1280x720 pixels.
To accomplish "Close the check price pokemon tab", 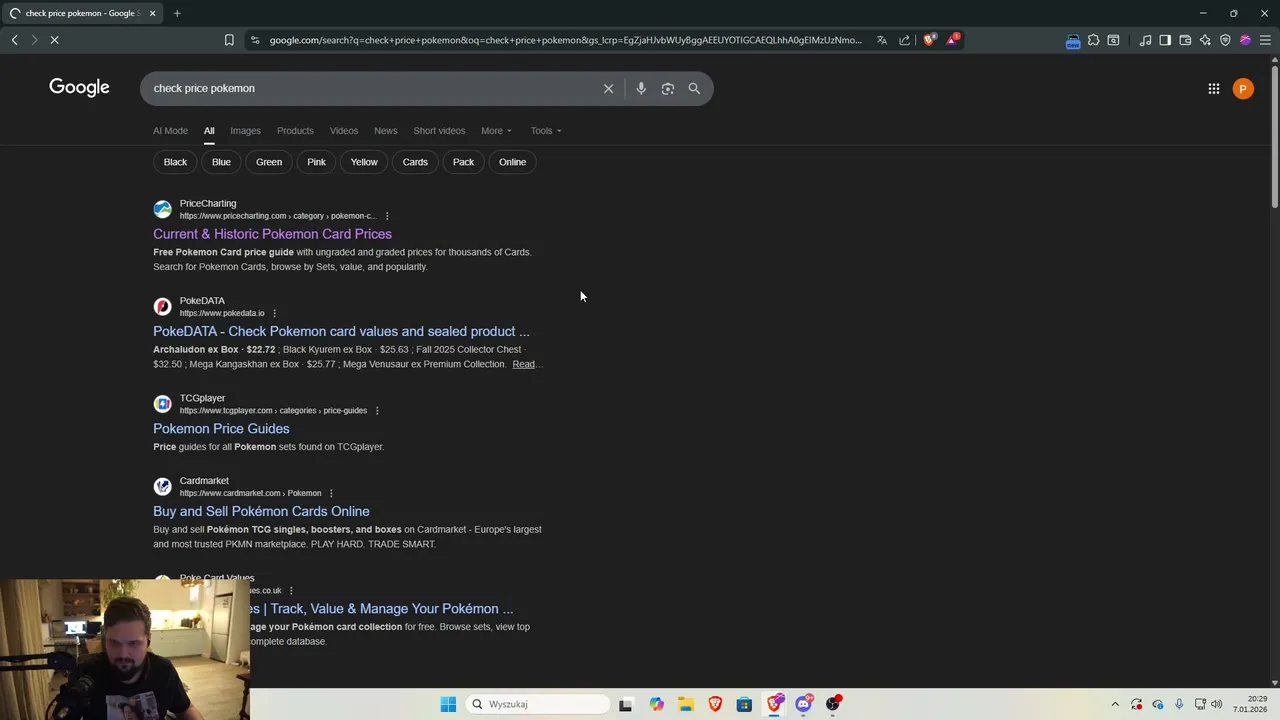I will (153, 13).
